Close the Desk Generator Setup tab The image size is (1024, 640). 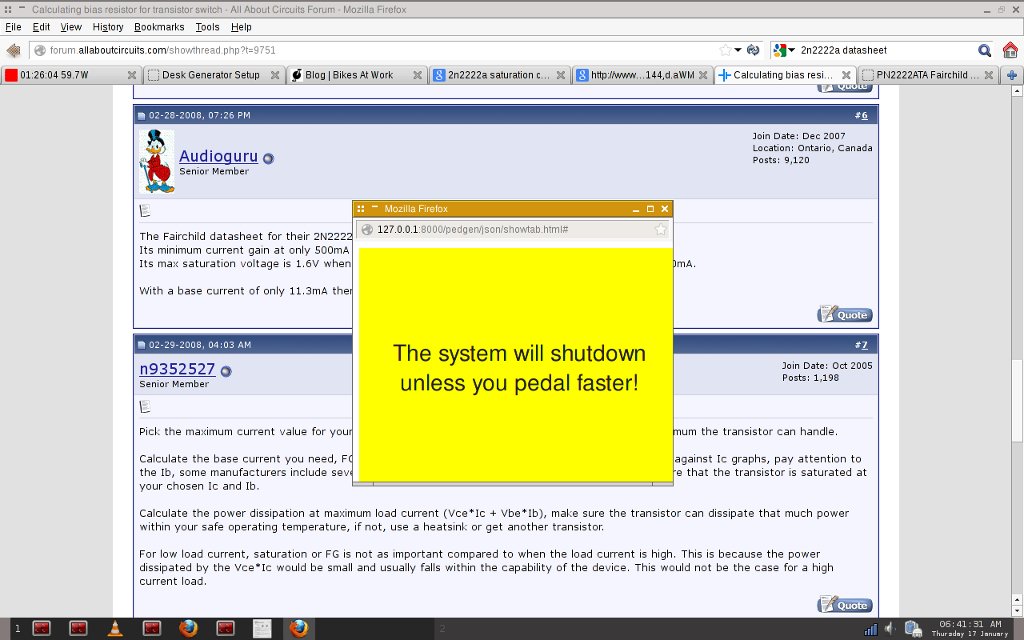tap(275, 75)
